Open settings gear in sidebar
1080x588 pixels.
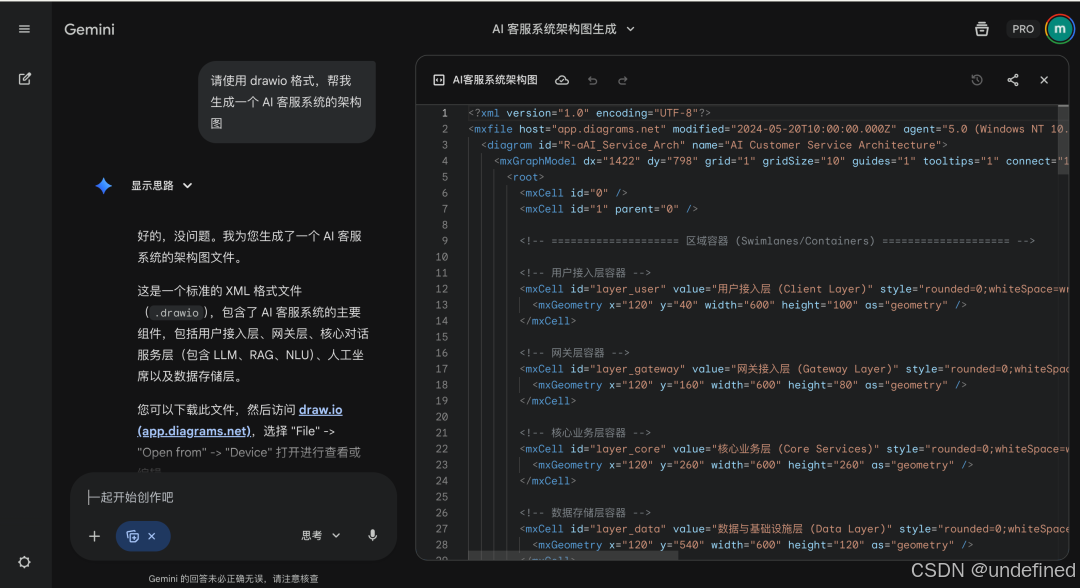click(x=24, y=562)
